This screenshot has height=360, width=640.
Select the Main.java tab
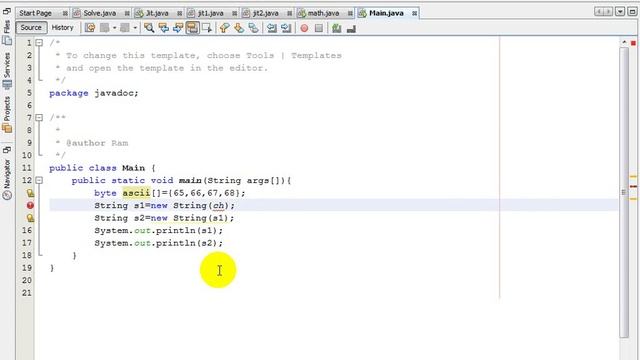pos(386,13)
